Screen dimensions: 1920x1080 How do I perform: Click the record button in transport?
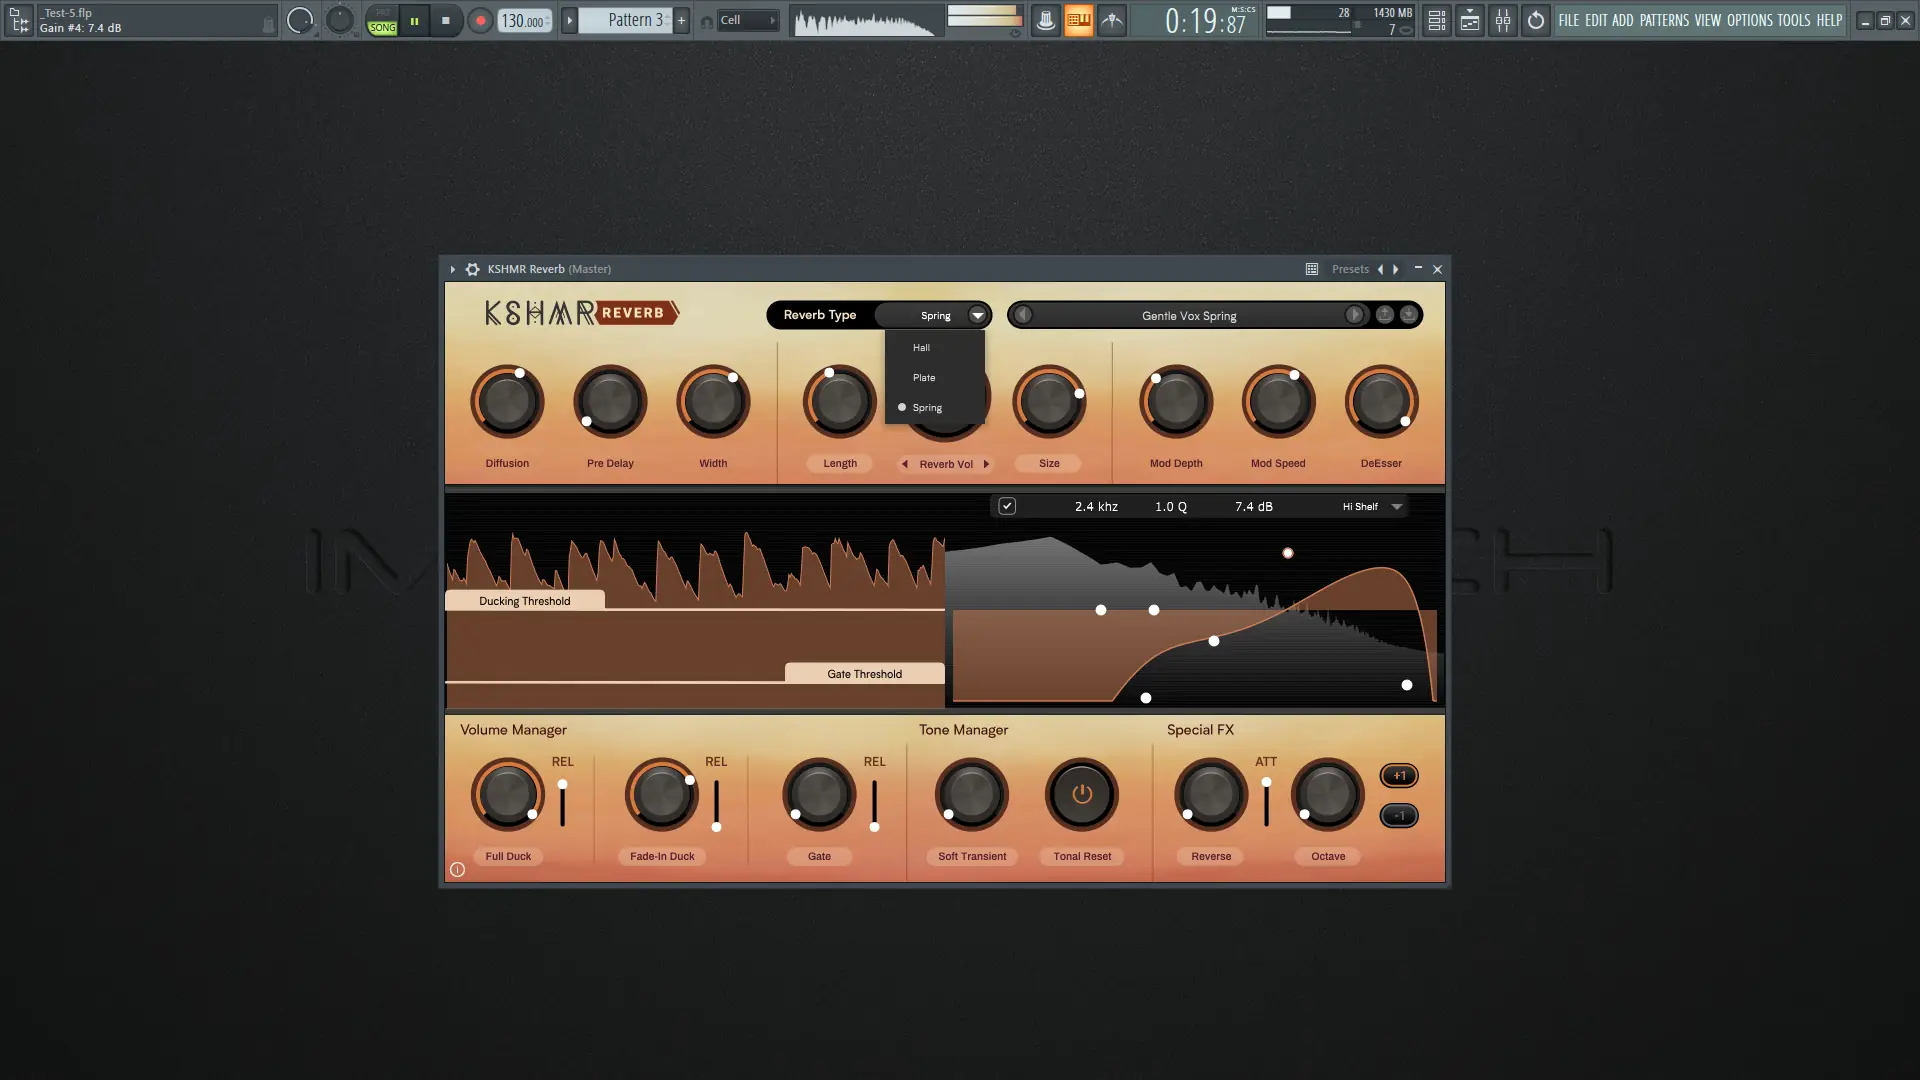tap(480, 20)
